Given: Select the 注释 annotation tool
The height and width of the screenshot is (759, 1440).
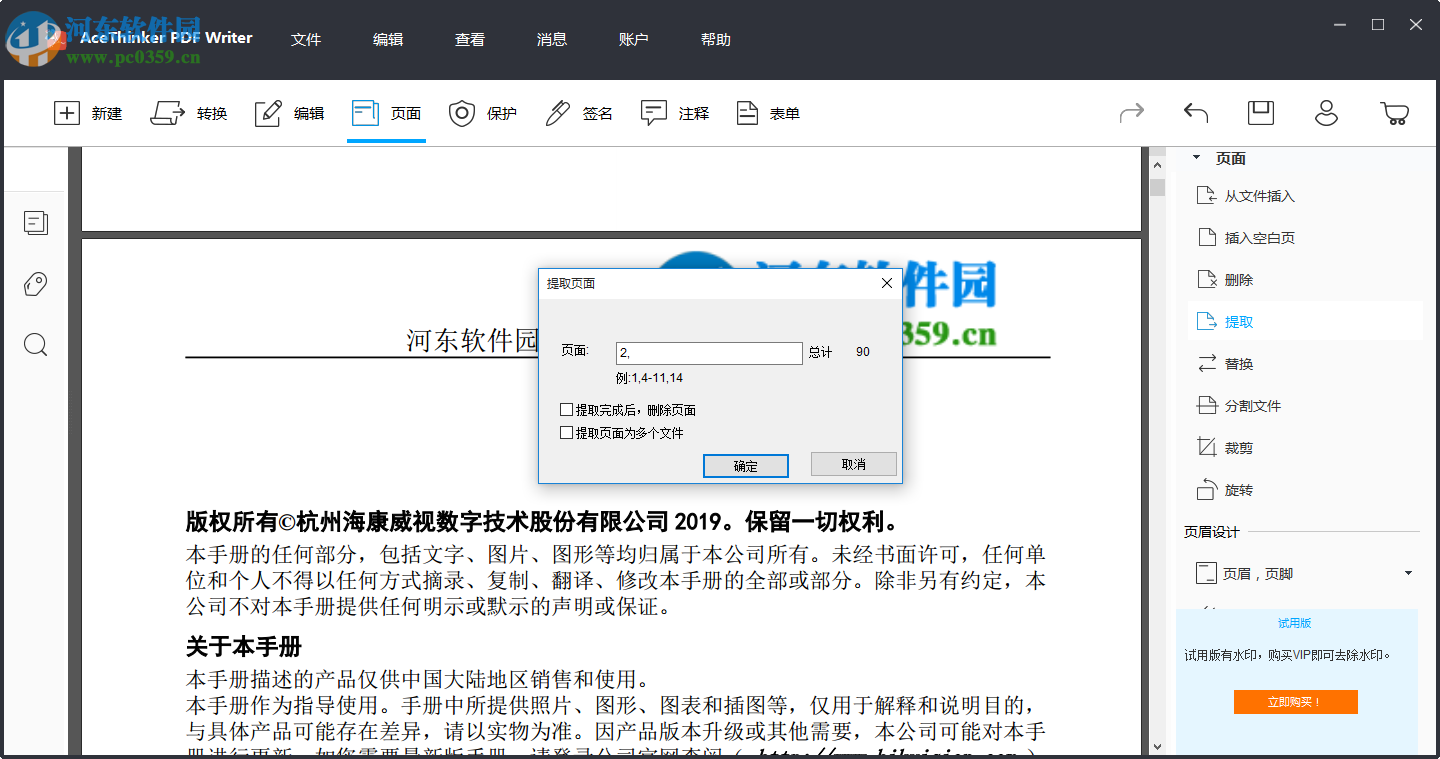Looking at the screenshot, I should tap(675, 113).
